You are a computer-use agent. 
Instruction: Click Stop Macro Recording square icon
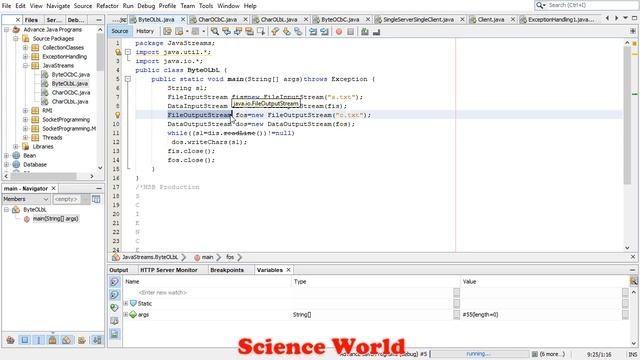pos(350,31)
